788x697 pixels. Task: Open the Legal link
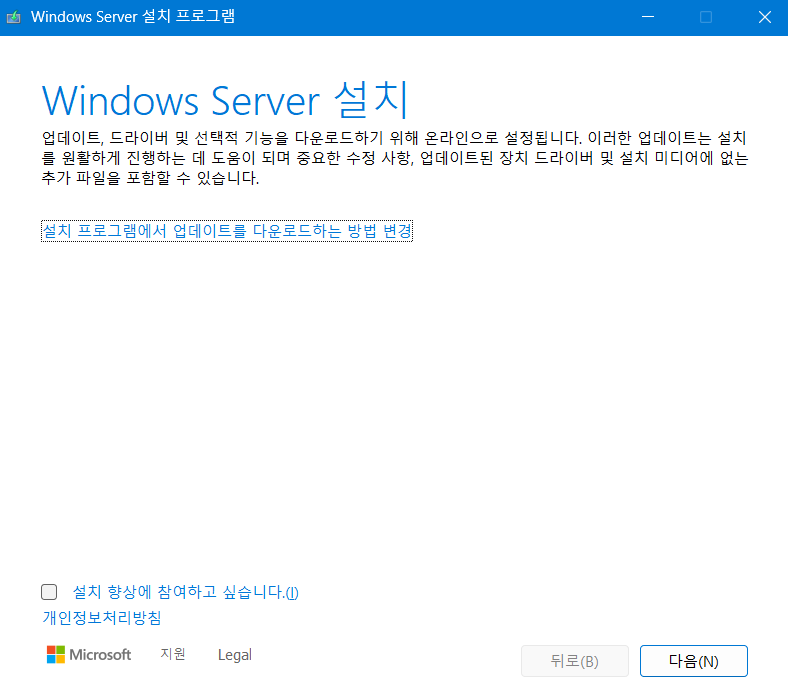pos(234,655)
